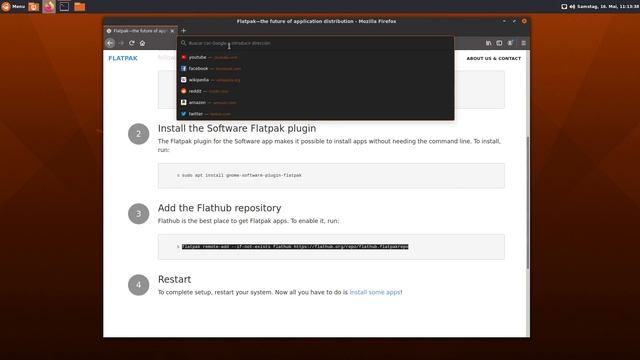The image size is (640, 360).
Task: Maximize the Firefox window
Action: point(514,21)
